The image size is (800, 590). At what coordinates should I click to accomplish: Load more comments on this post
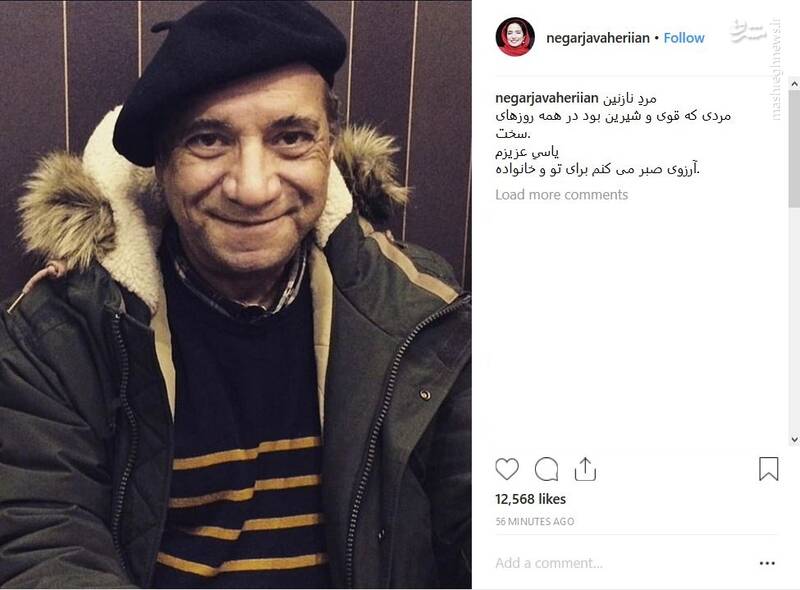pos(561,194)
